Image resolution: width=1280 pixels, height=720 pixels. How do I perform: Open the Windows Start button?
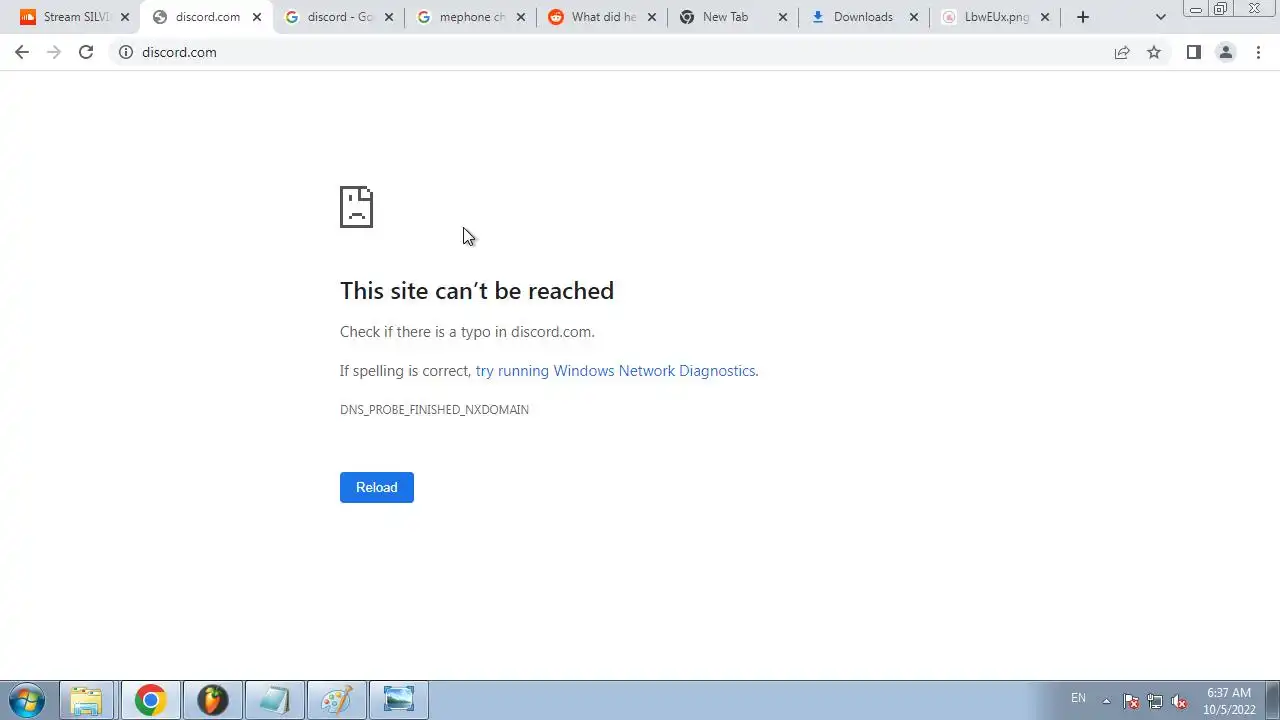[26, 700]
